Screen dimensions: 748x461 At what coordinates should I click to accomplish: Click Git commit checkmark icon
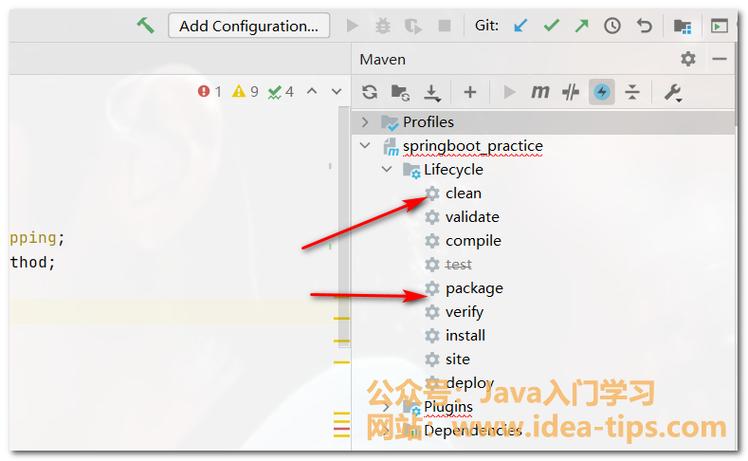point(551,26)
